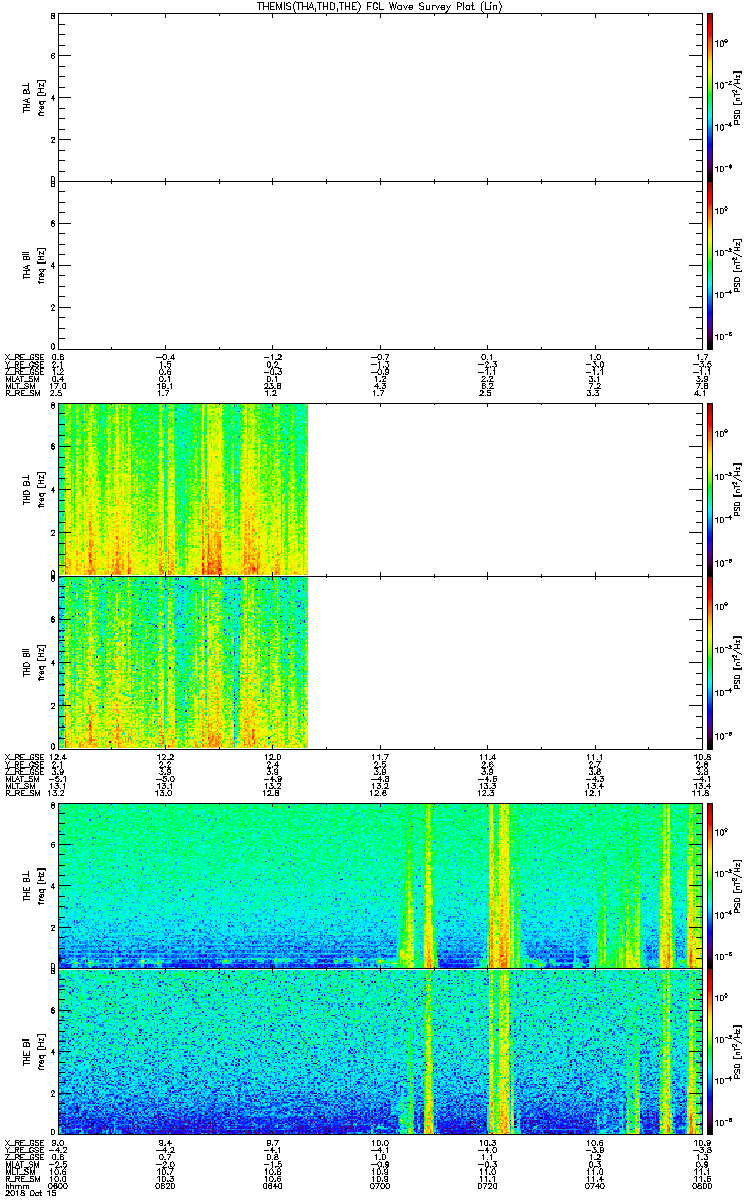Click the 0600 time tick label

[59, 1185]
